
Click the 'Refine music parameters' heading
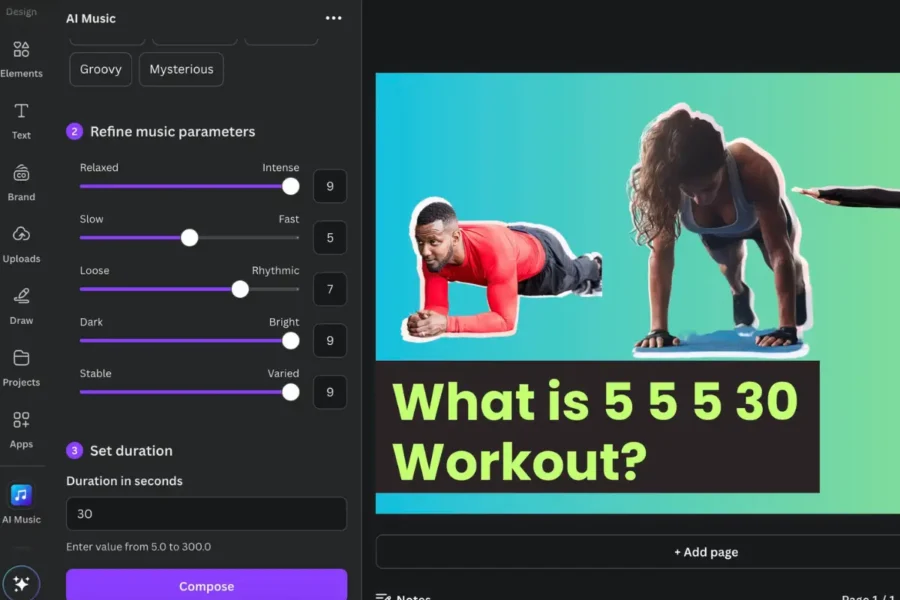pos(173,131)
